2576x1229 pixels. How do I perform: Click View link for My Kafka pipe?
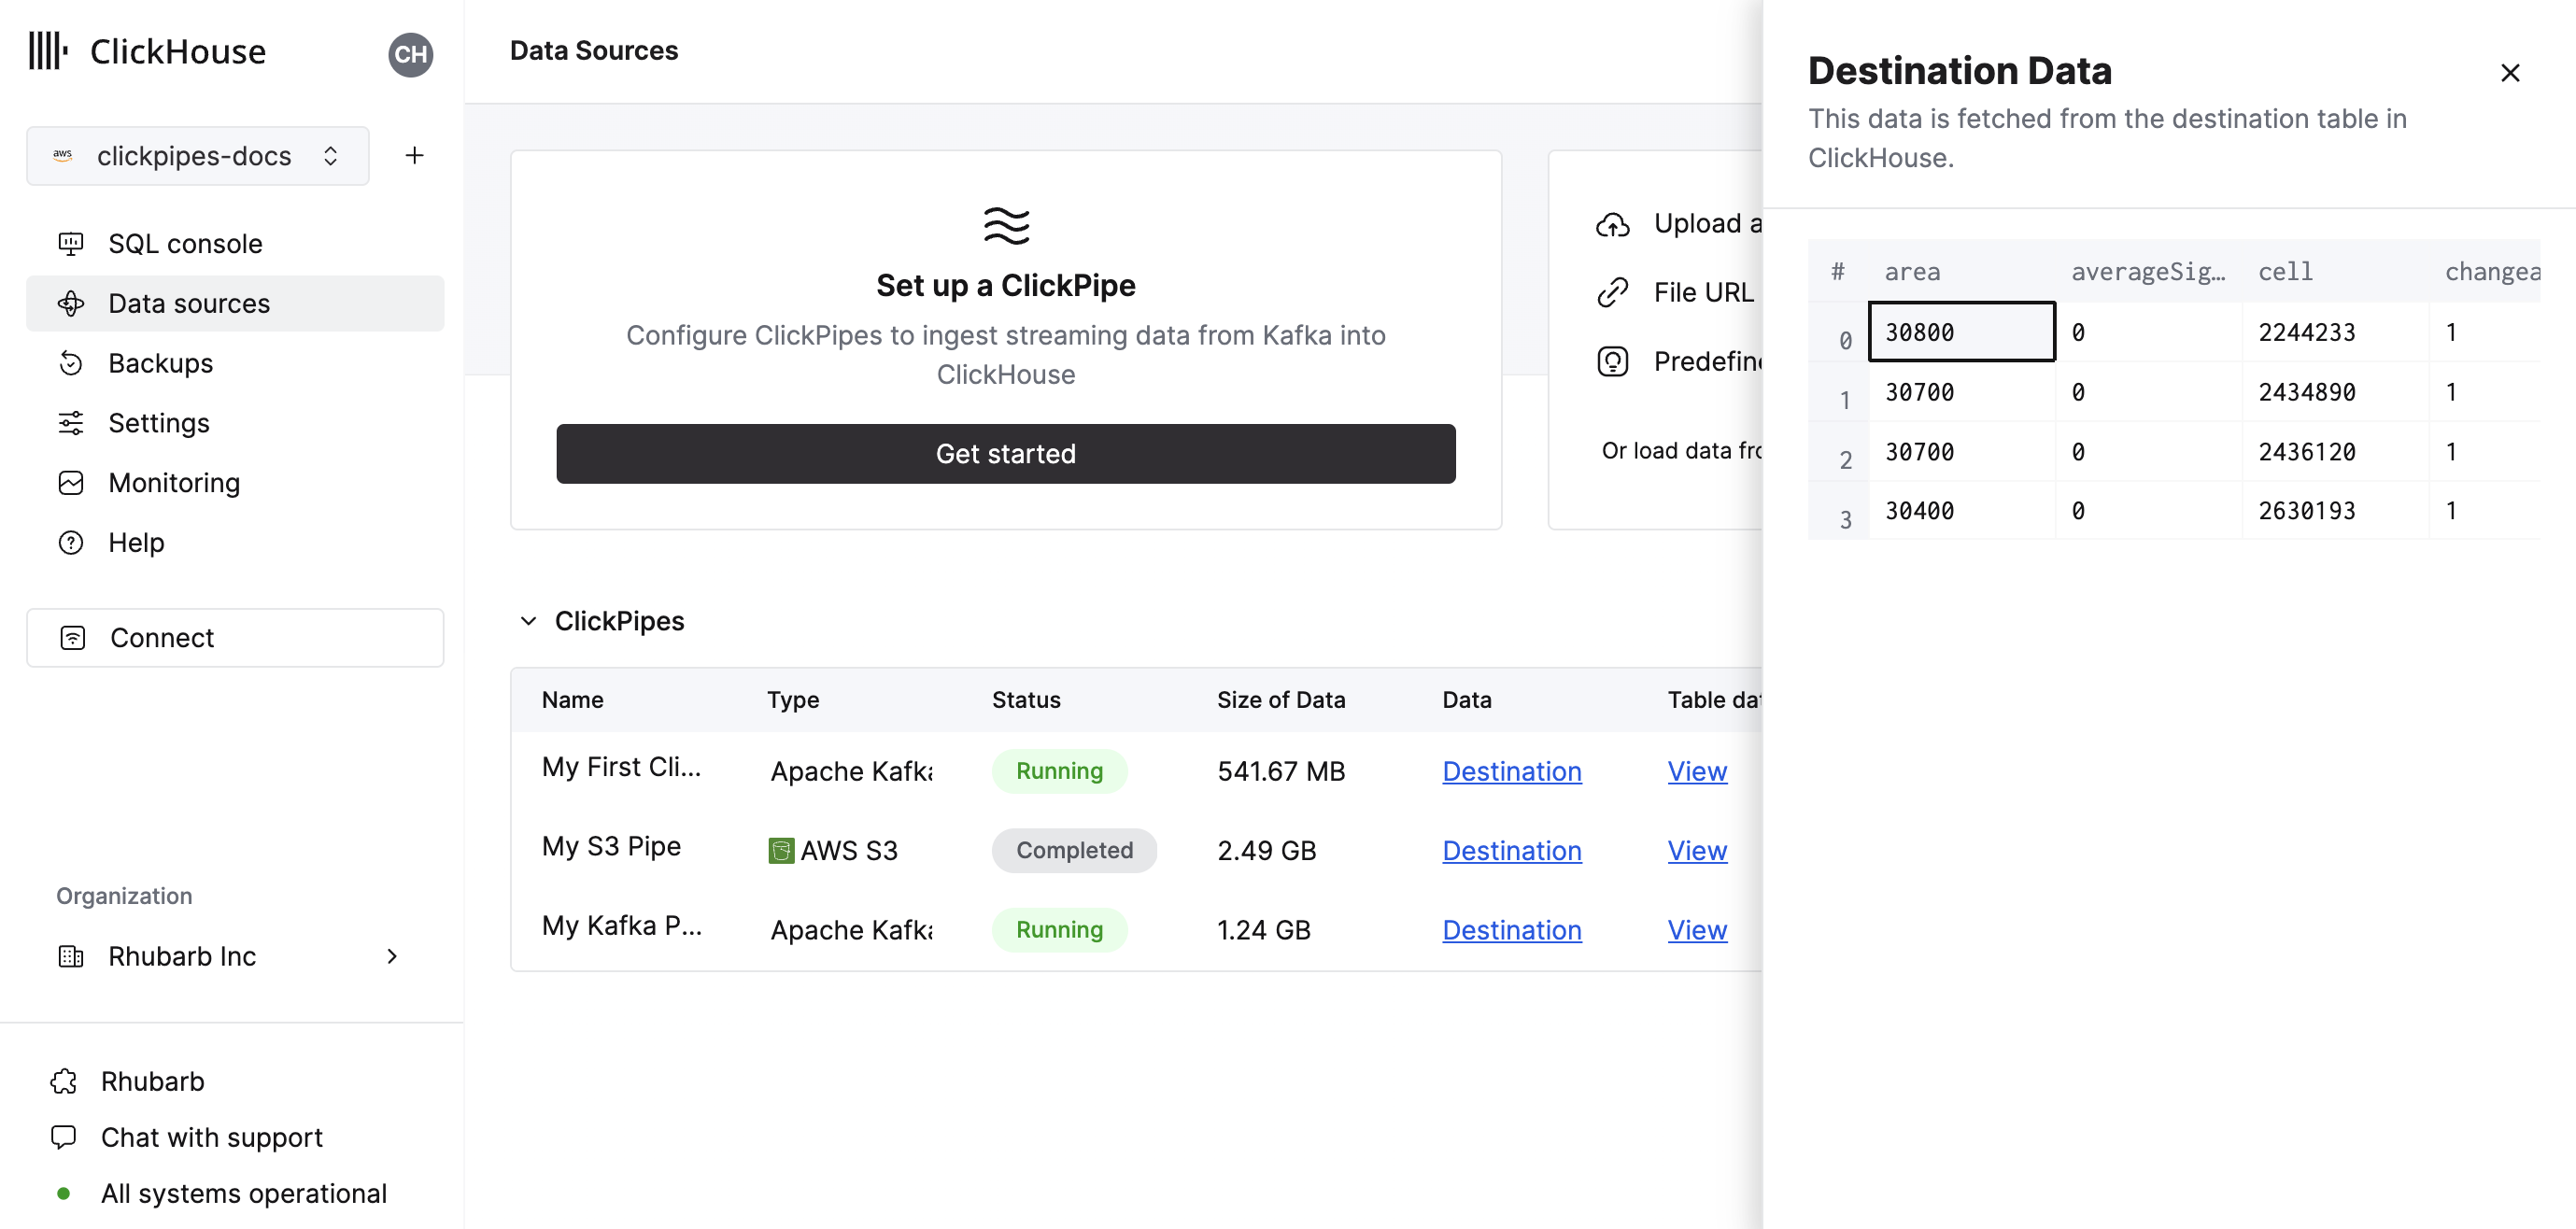pyautogui.click(x=1696, y=930)
